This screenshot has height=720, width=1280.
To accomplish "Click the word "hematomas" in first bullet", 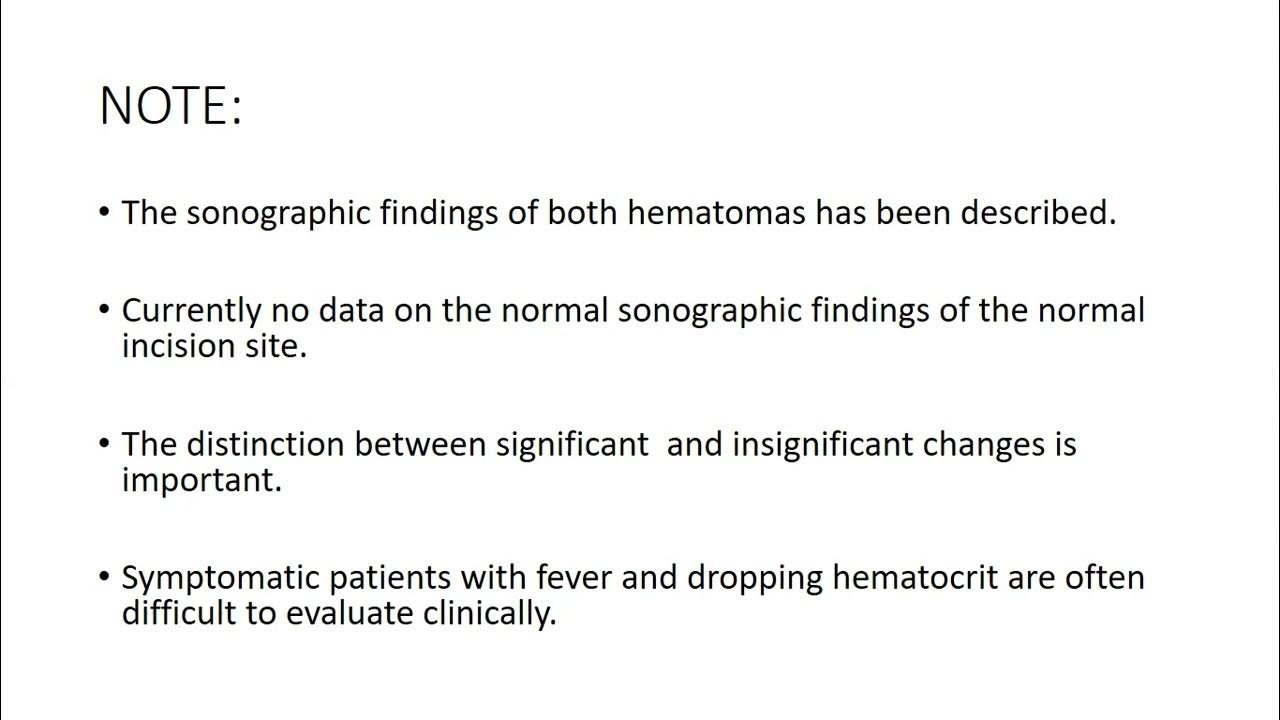I will pyautogui.click(x=716, y=213).
